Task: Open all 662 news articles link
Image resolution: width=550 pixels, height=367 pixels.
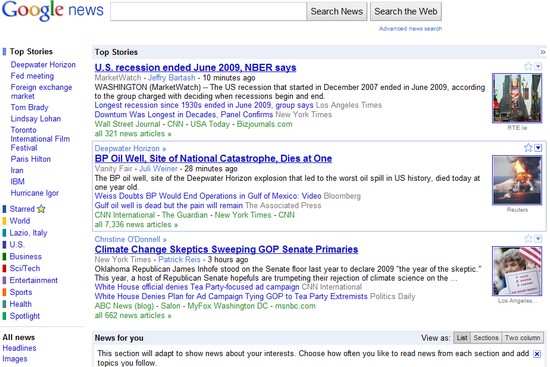Action: (x=133, y=315)
